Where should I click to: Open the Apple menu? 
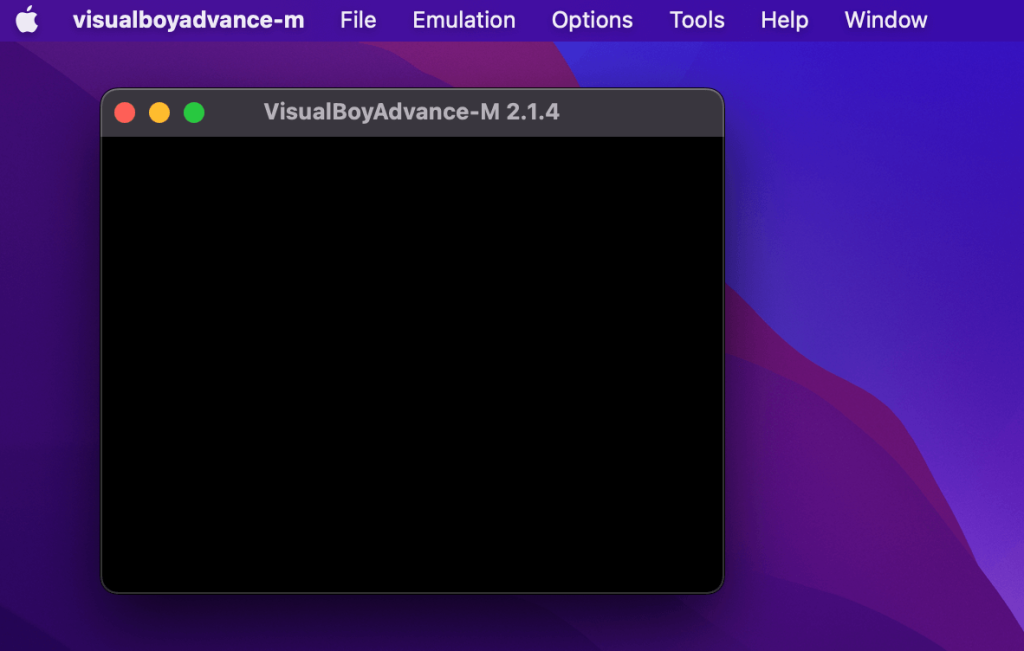click(x=27, y=19)
